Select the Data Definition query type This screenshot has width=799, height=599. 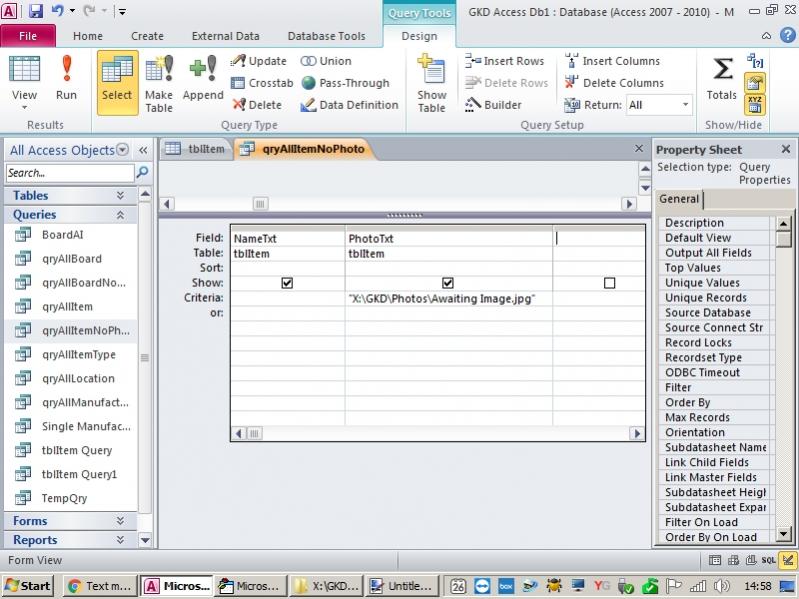350,105
